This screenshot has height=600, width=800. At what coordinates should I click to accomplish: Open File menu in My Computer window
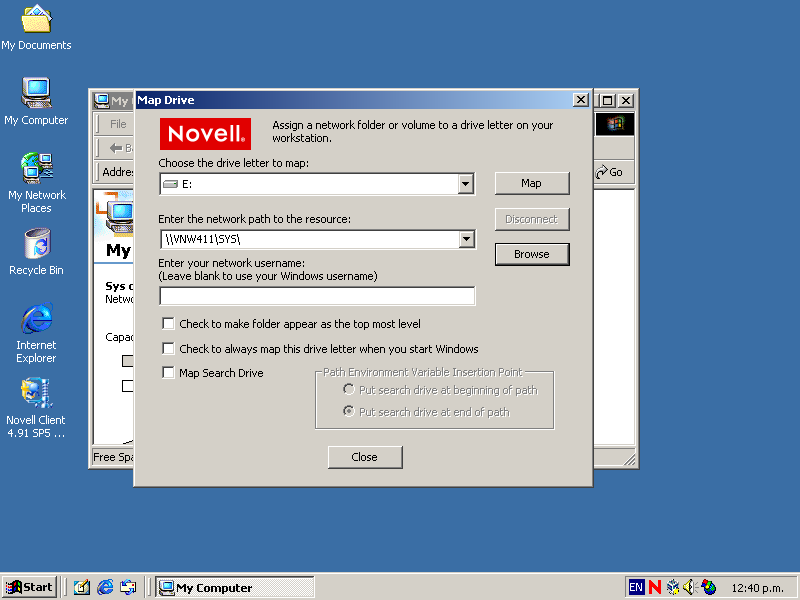[x=118, y=124]
